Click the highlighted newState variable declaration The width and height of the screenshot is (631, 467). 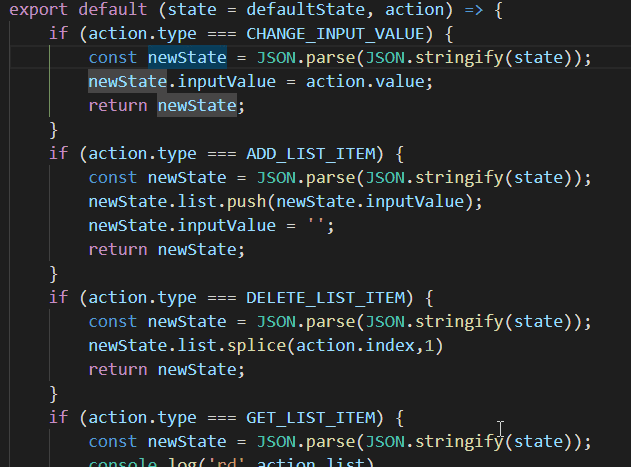(187, 58)
